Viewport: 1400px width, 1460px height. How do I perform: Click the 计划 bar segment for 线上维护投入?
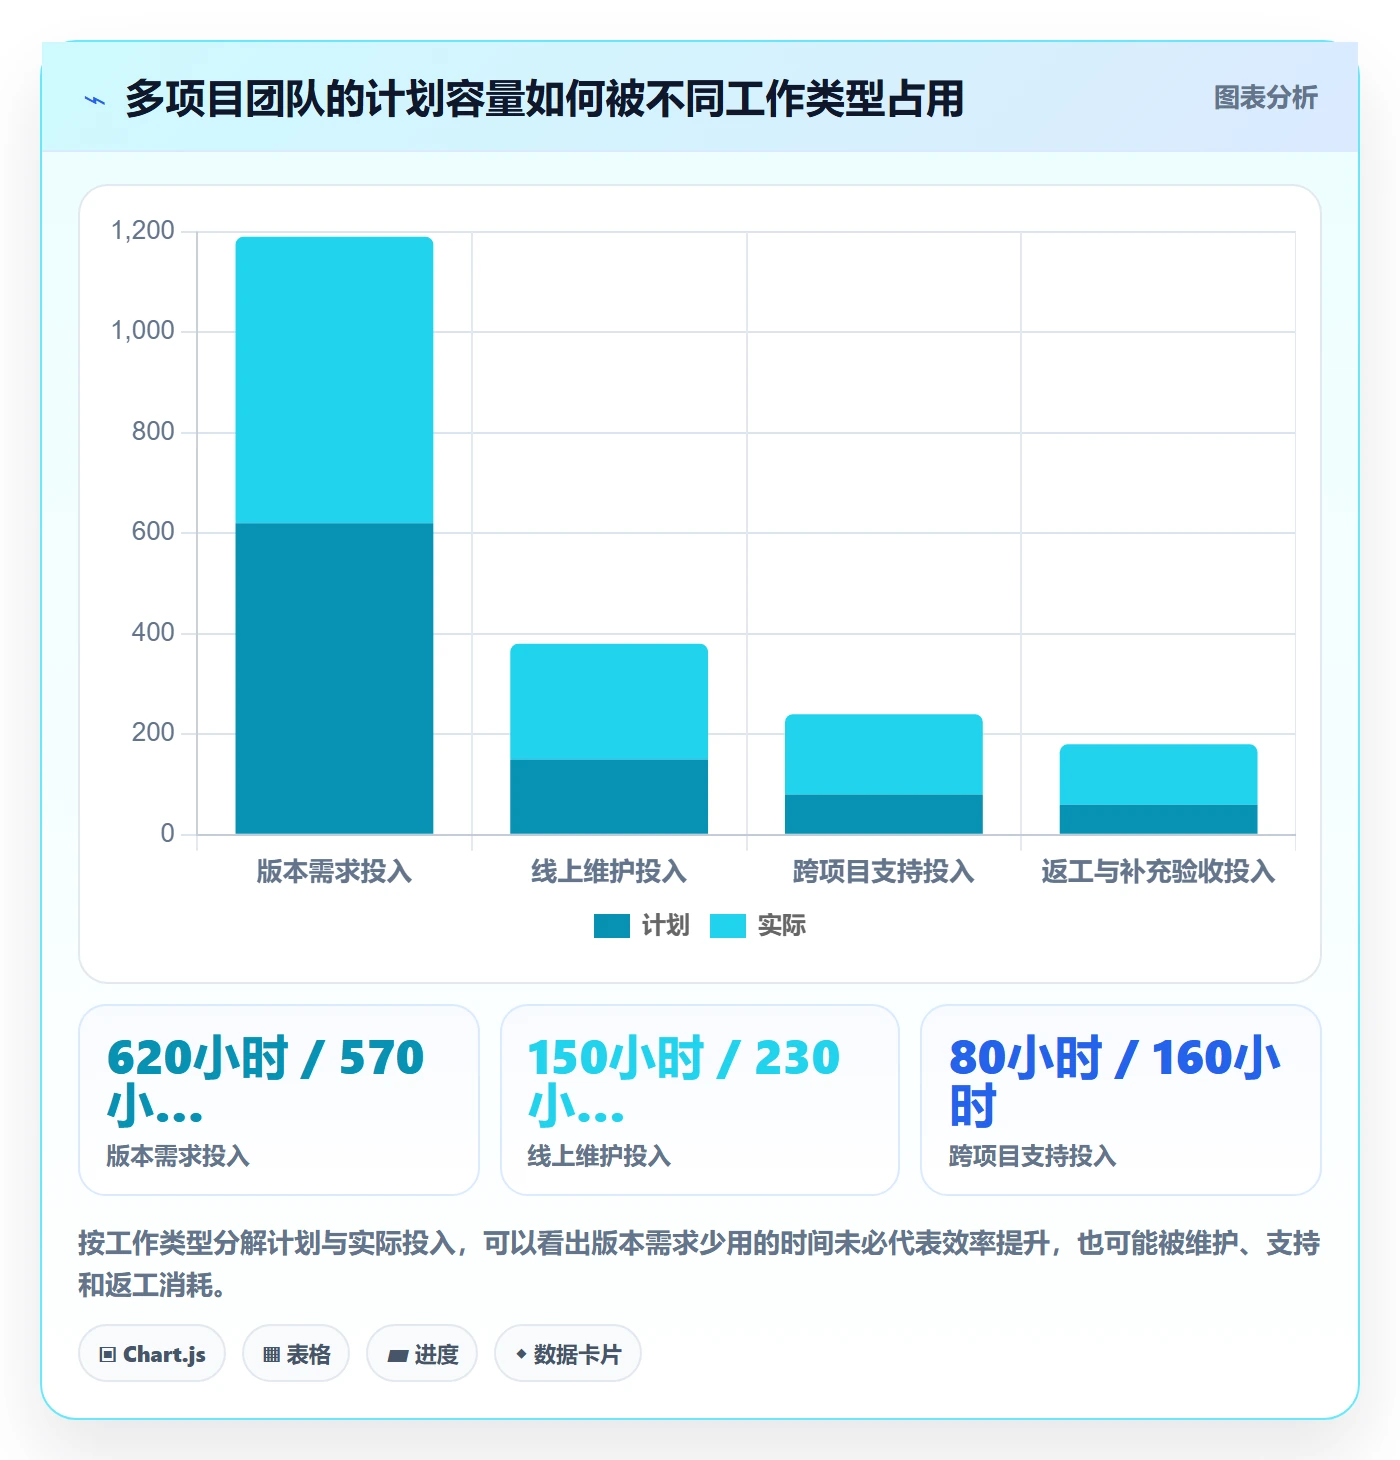[609, 797]
